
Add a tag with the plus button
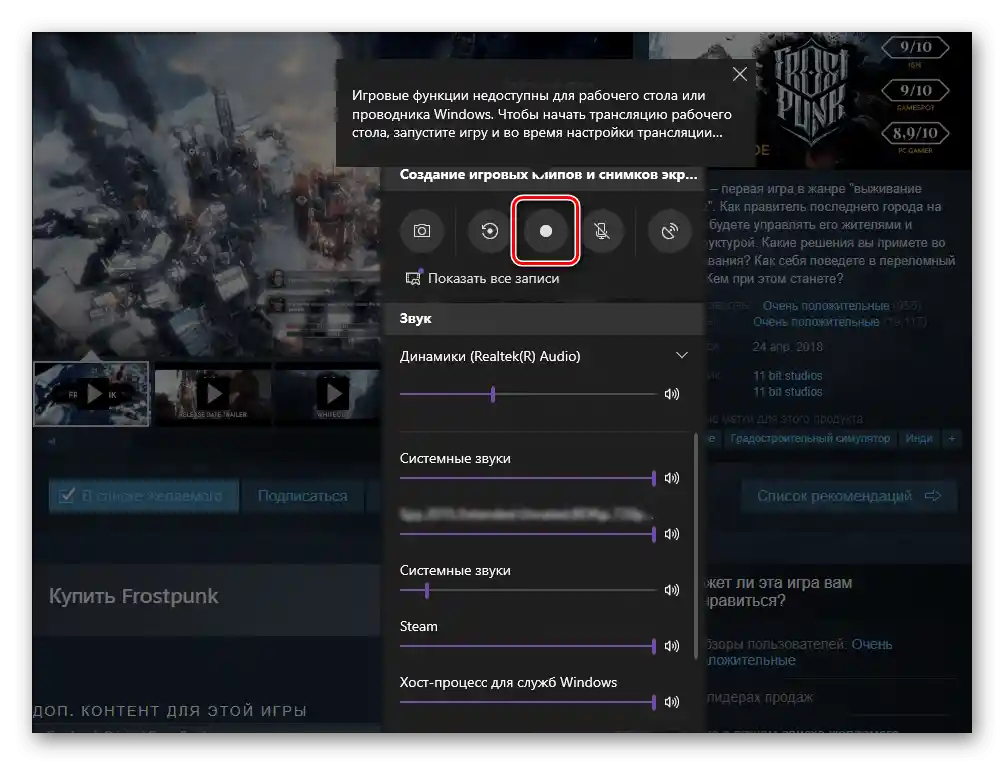pos(952,439)
